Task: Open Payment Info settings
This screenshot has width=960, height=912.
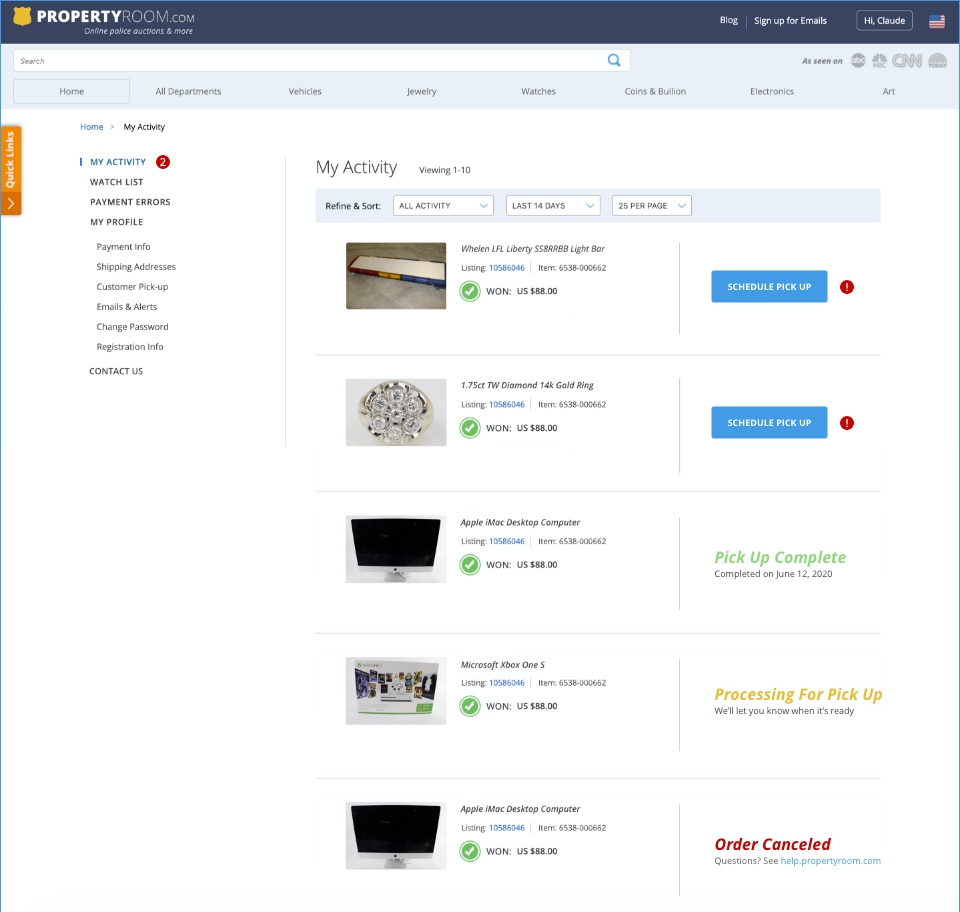Action: point(123,247)
